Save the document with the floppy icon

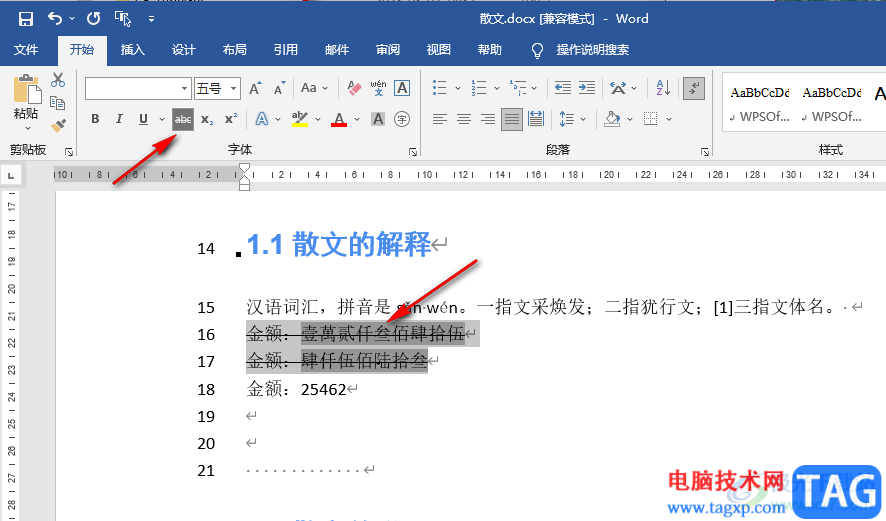[x=25, y=19]
